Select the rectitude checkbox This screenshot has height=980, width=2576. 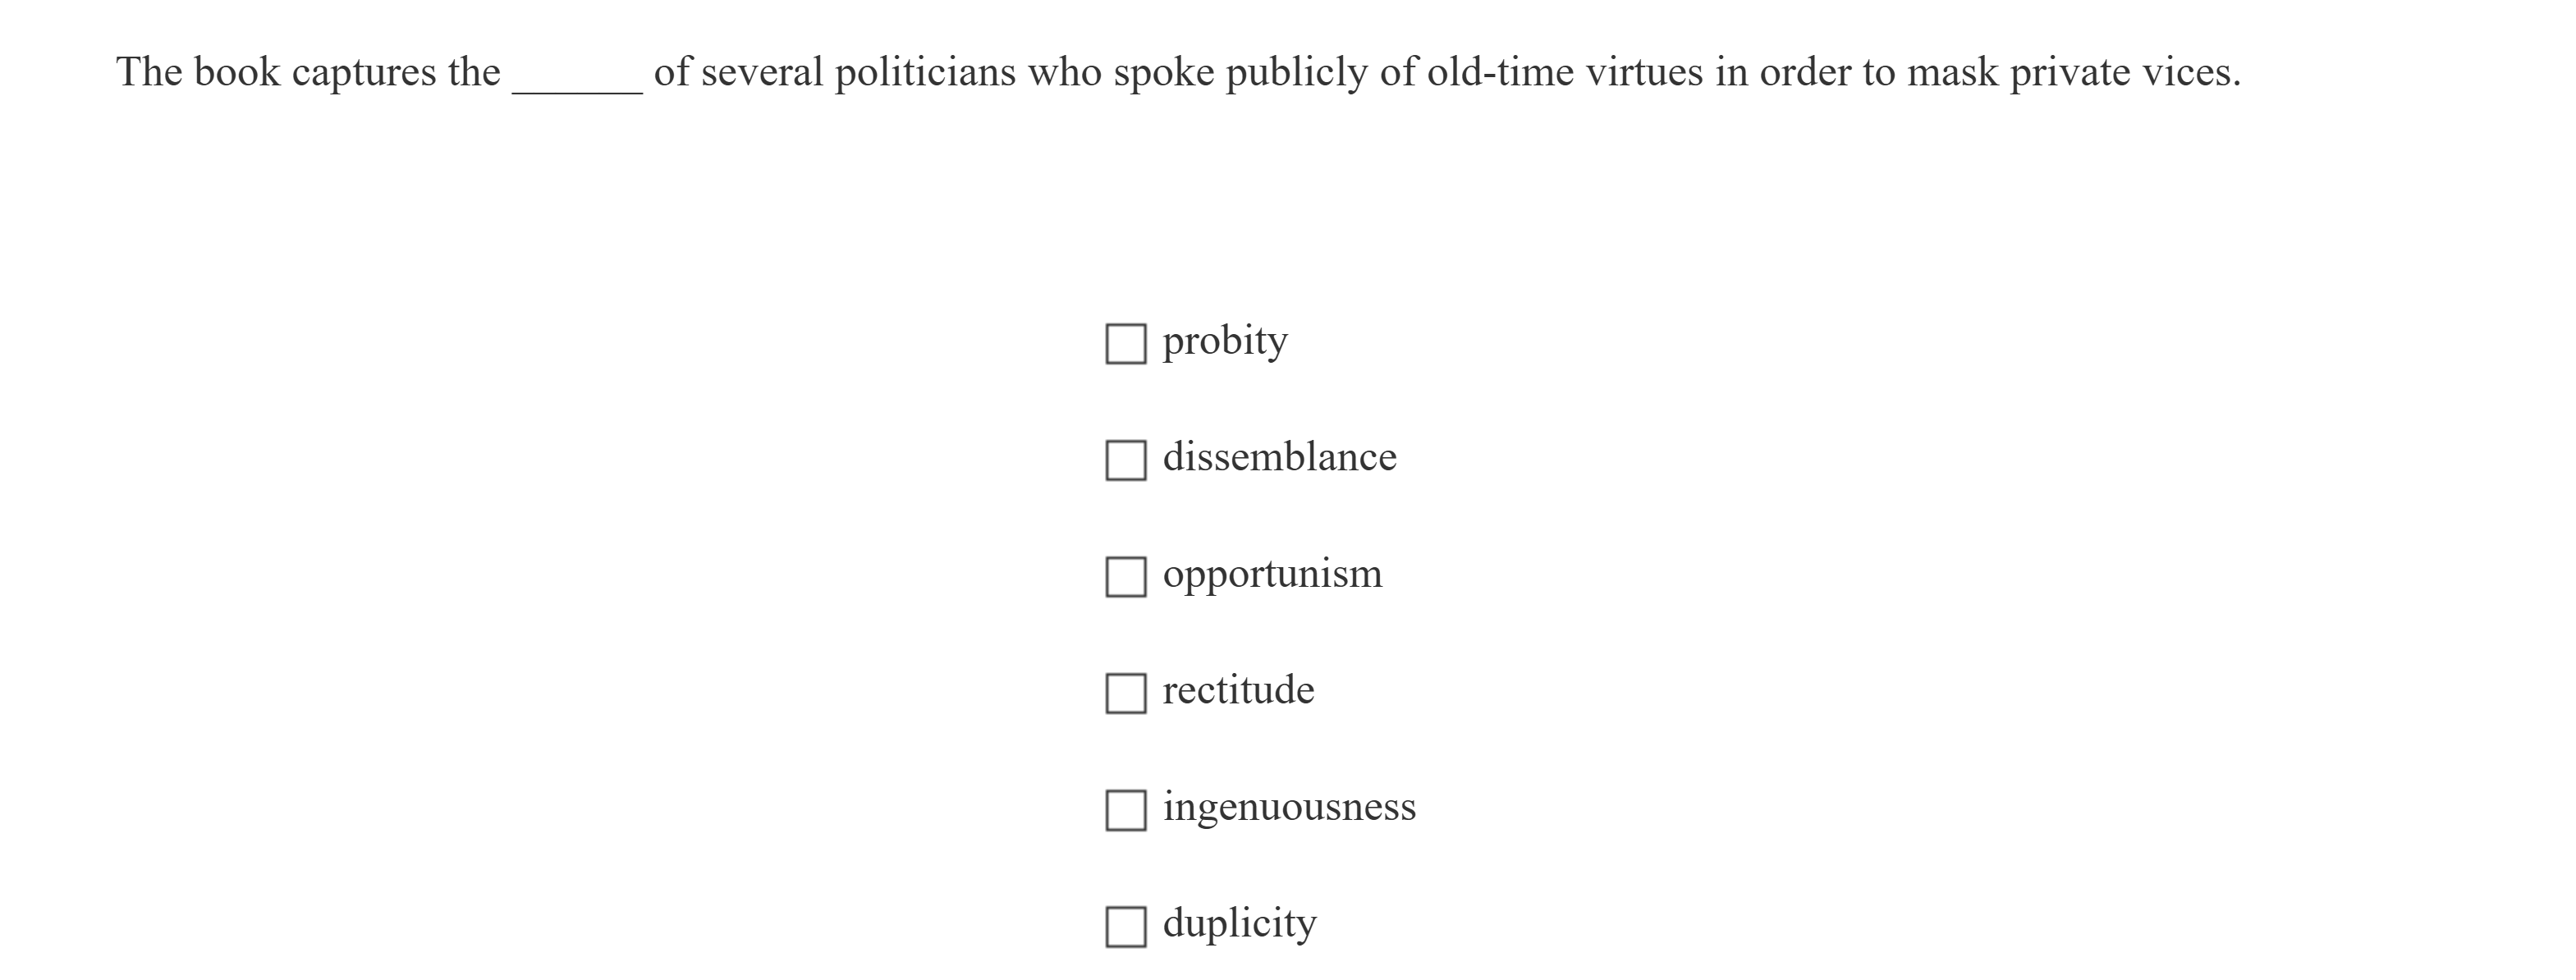click(x=1125, y=693)
